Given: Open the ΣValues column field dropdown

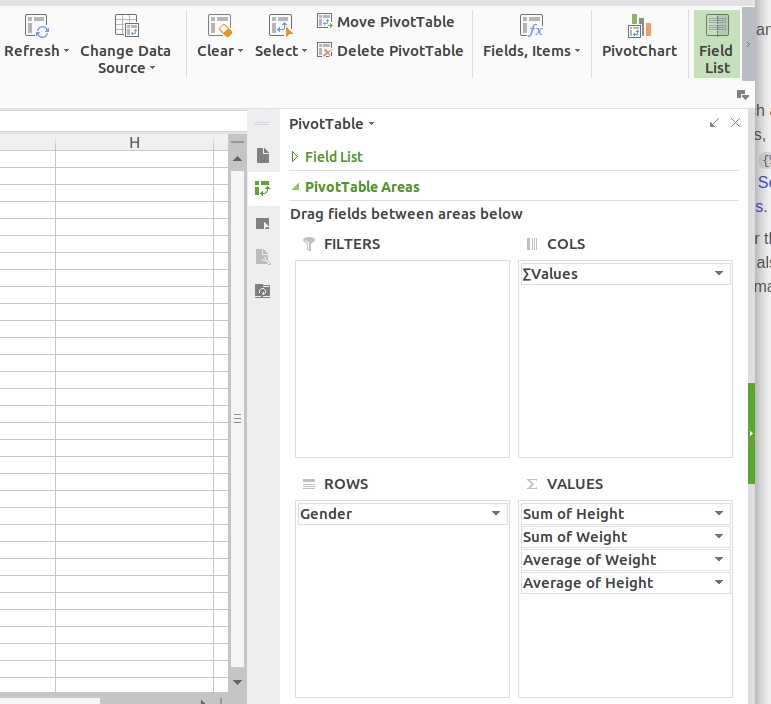Looking at the screenshot, I should coord(719,273).
